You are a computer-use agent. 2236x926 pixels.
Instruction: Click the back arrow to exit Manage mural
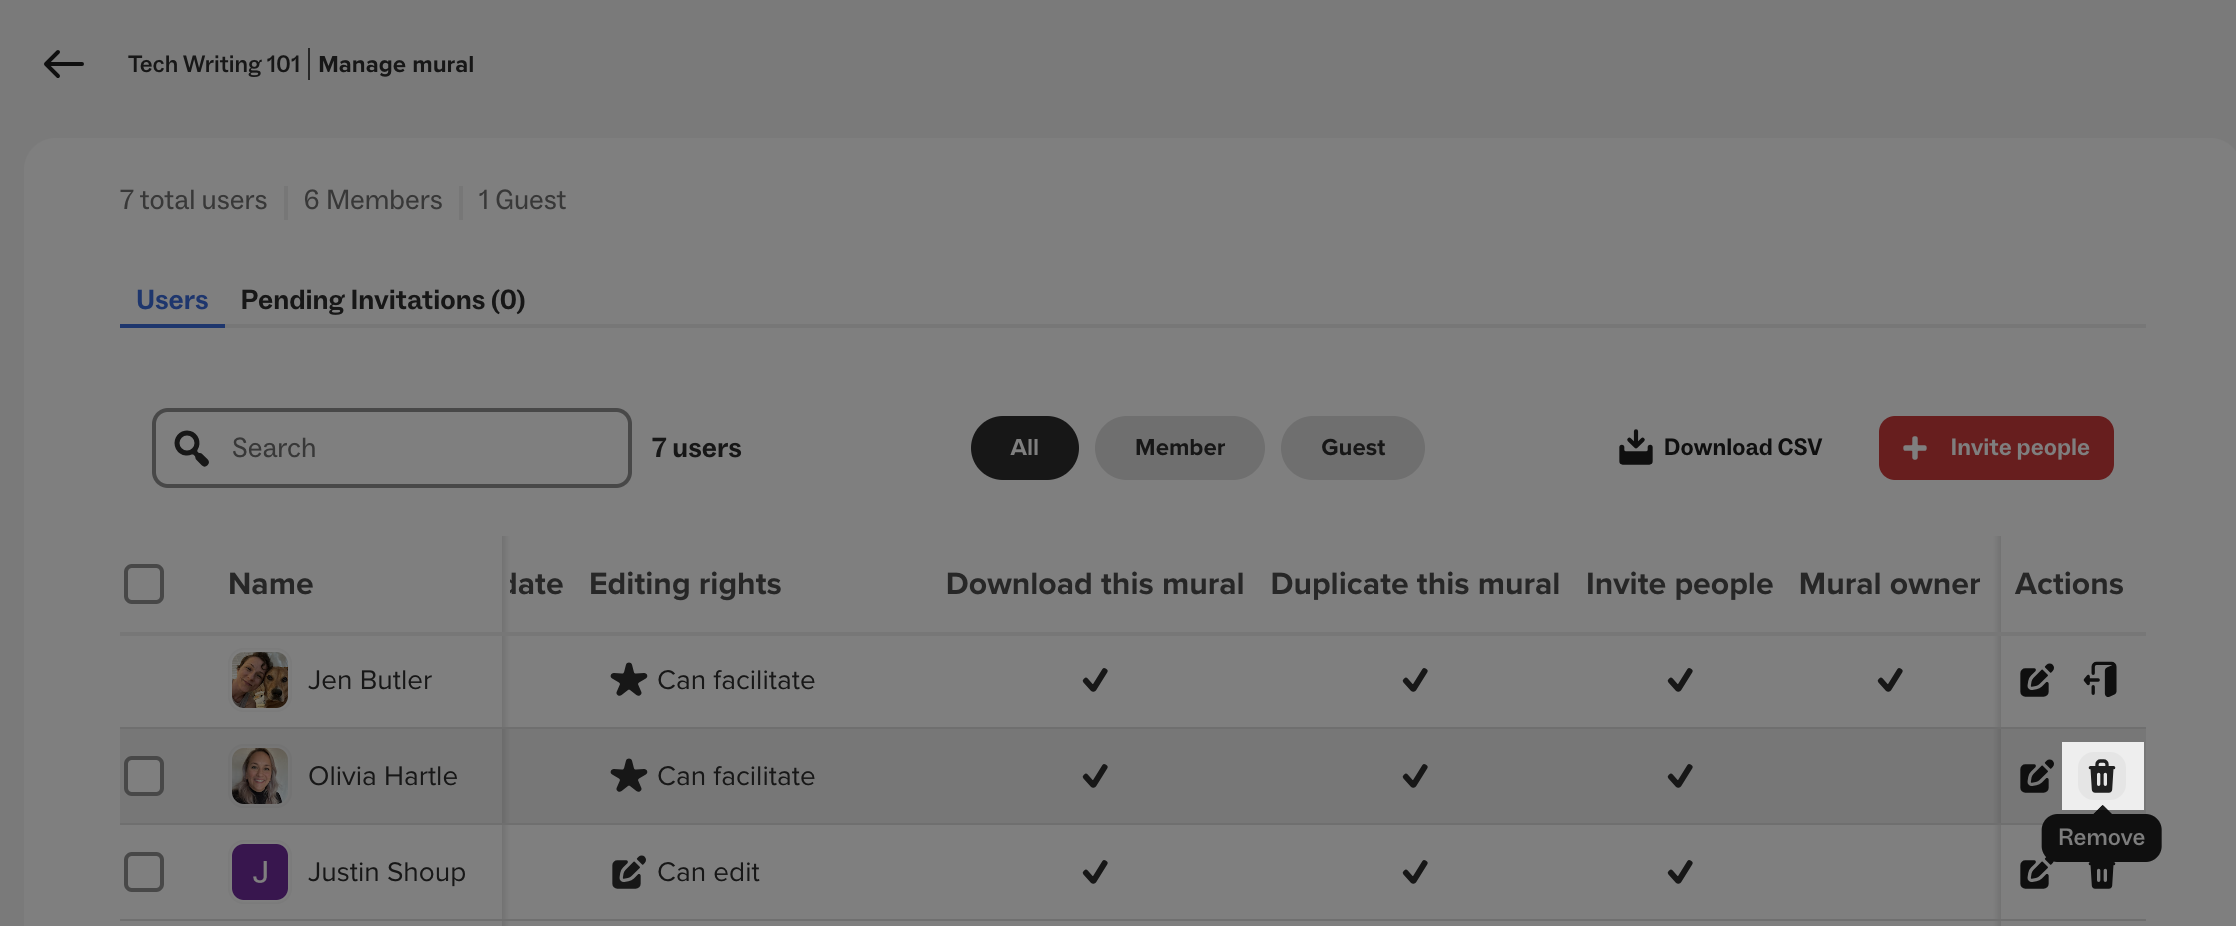click(62, 64)
